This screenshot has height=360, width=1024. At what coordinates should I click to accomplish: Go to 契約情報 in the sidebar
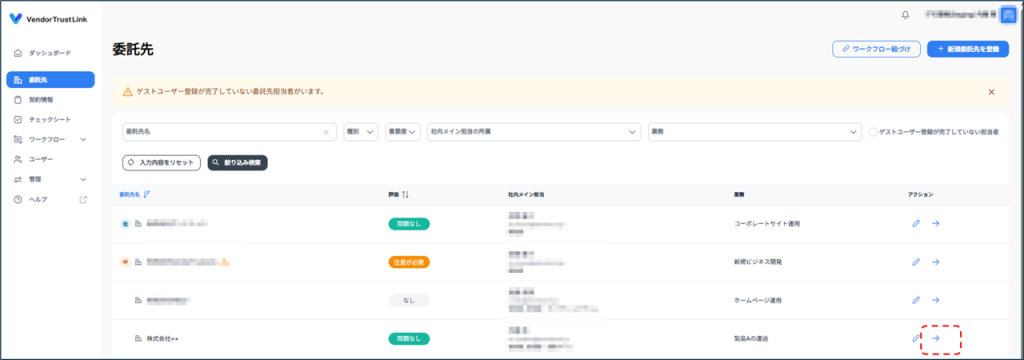pos(50,100)
